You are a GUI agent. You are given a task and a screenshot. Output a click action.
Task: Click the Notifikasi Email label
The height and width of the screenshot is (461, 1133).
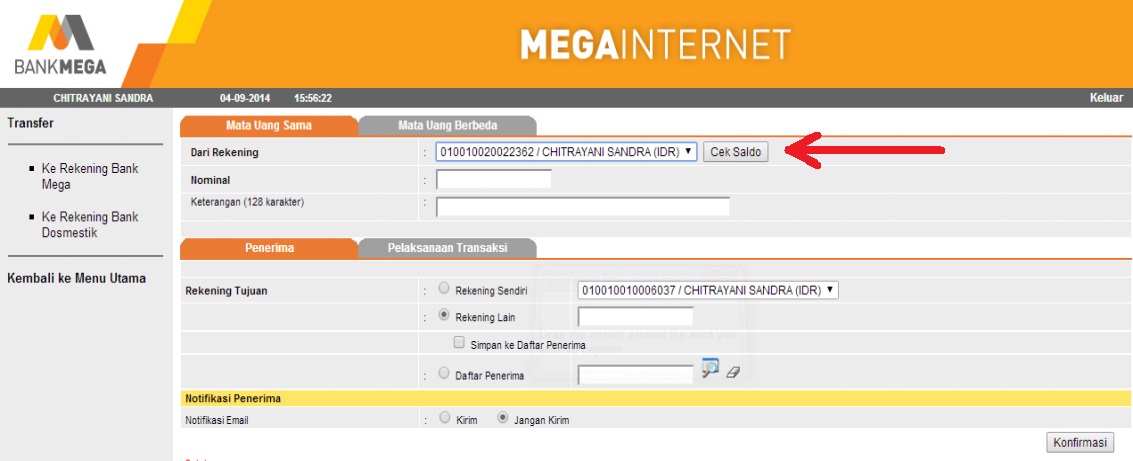217,420
